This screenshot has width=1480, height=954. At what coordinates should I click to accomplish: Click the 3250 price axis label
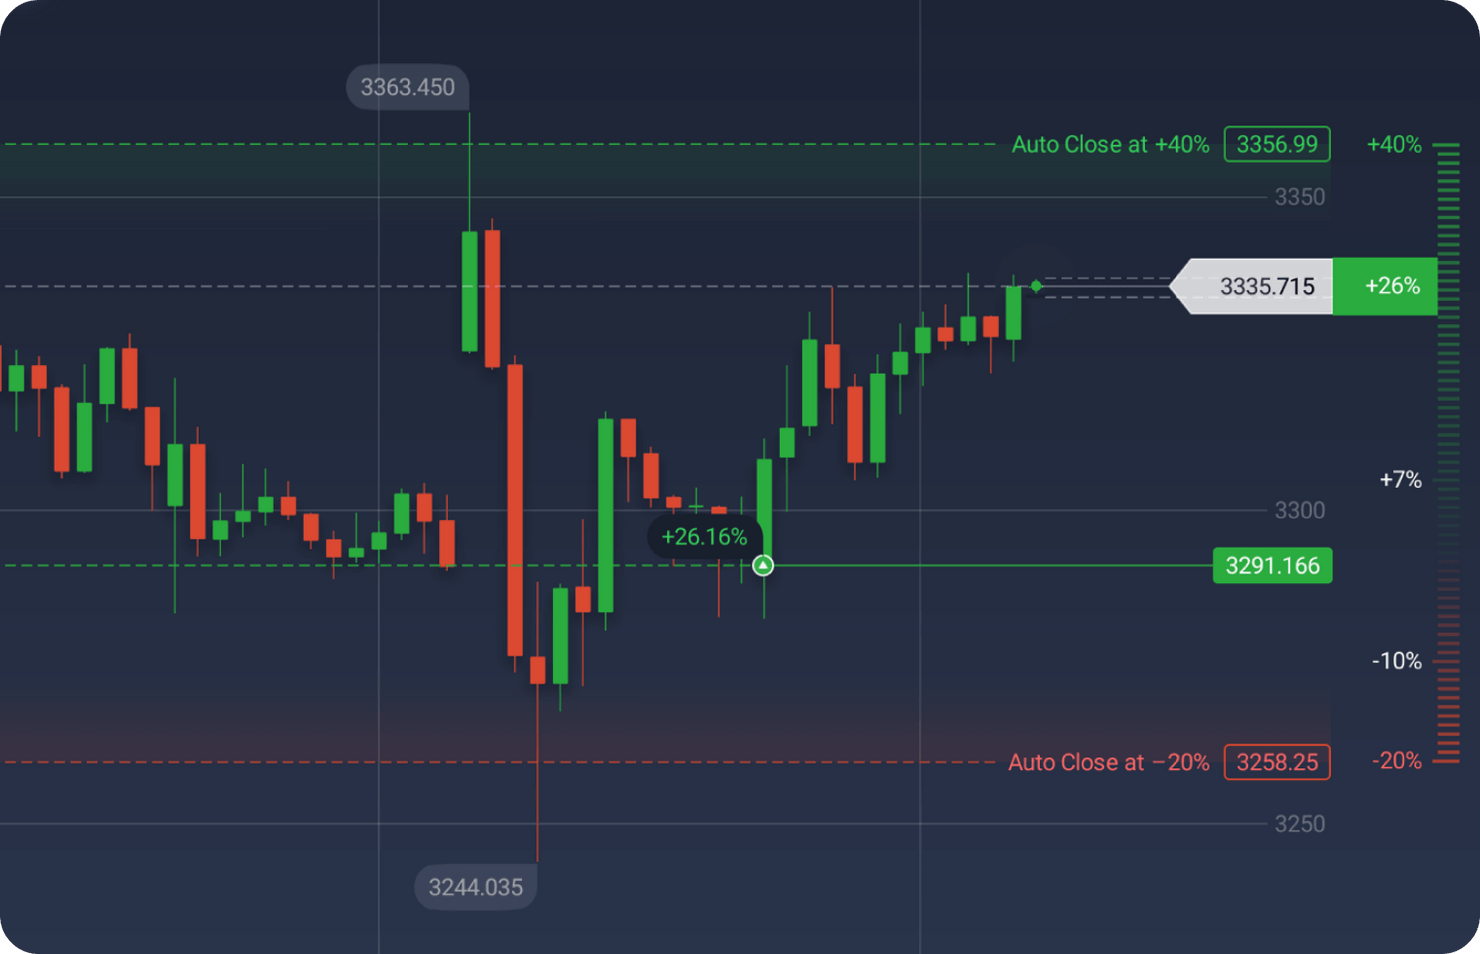[x=1299, y=824]
